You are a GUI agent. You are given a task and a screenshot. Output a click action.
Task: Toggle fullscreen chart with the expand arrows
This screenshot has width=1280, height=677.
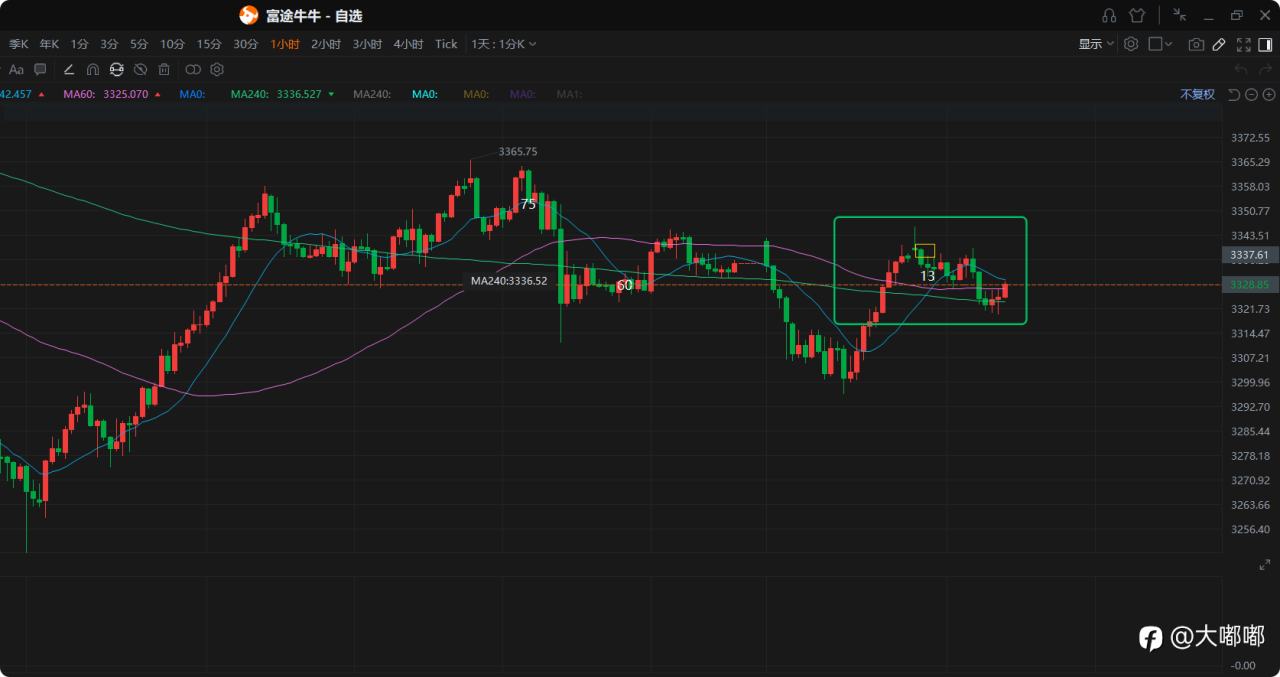coord(1244,44)
